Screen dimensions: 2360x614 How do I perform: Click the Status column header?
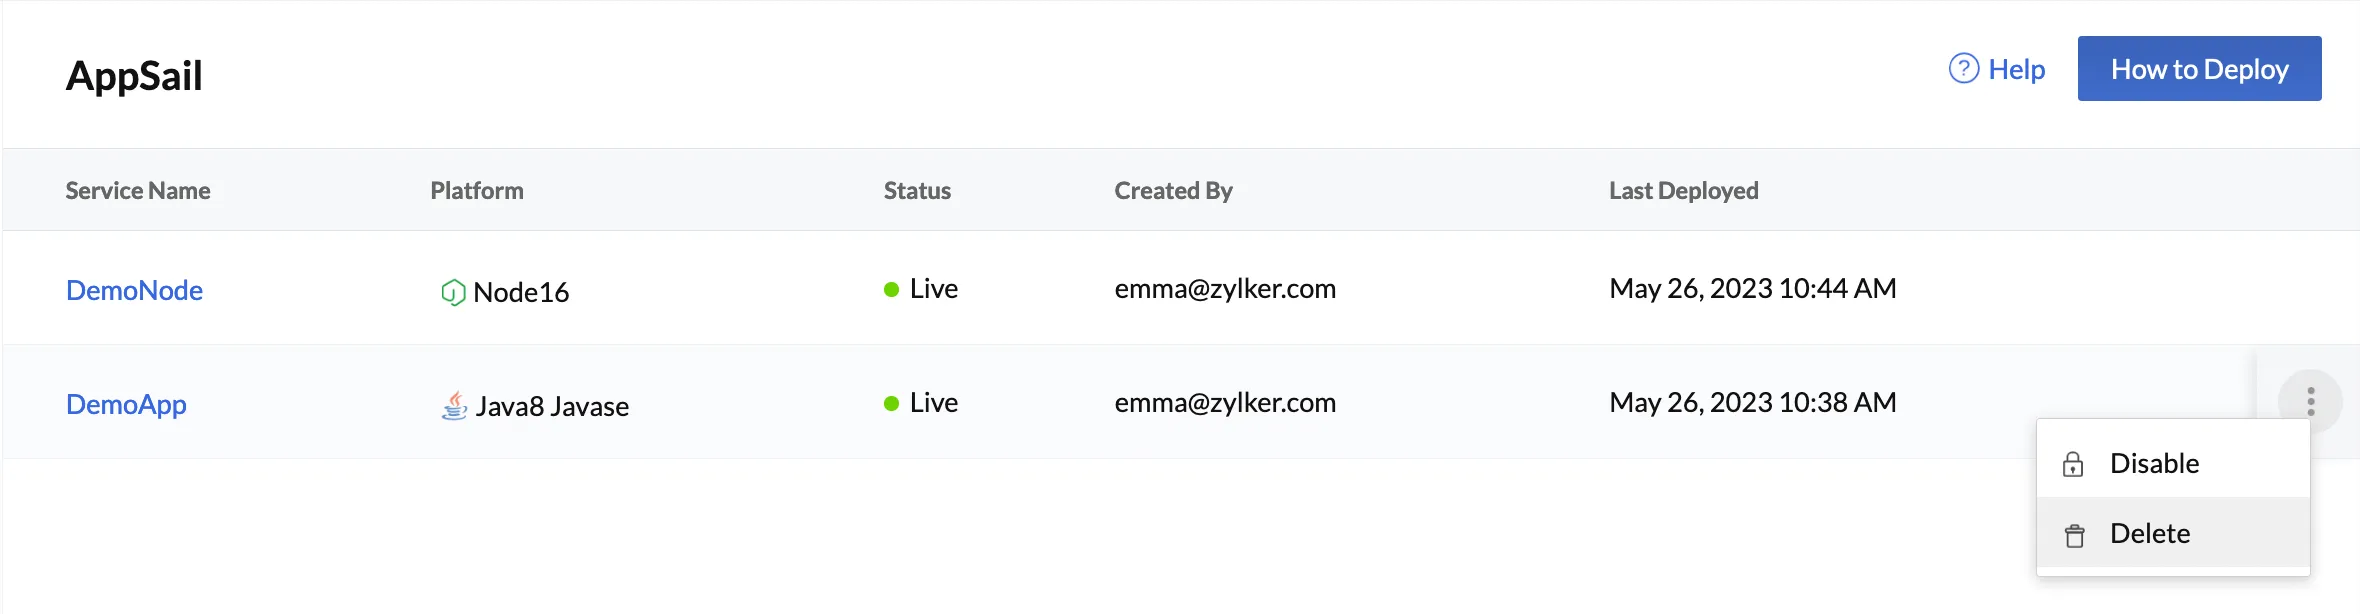[917, 190]
